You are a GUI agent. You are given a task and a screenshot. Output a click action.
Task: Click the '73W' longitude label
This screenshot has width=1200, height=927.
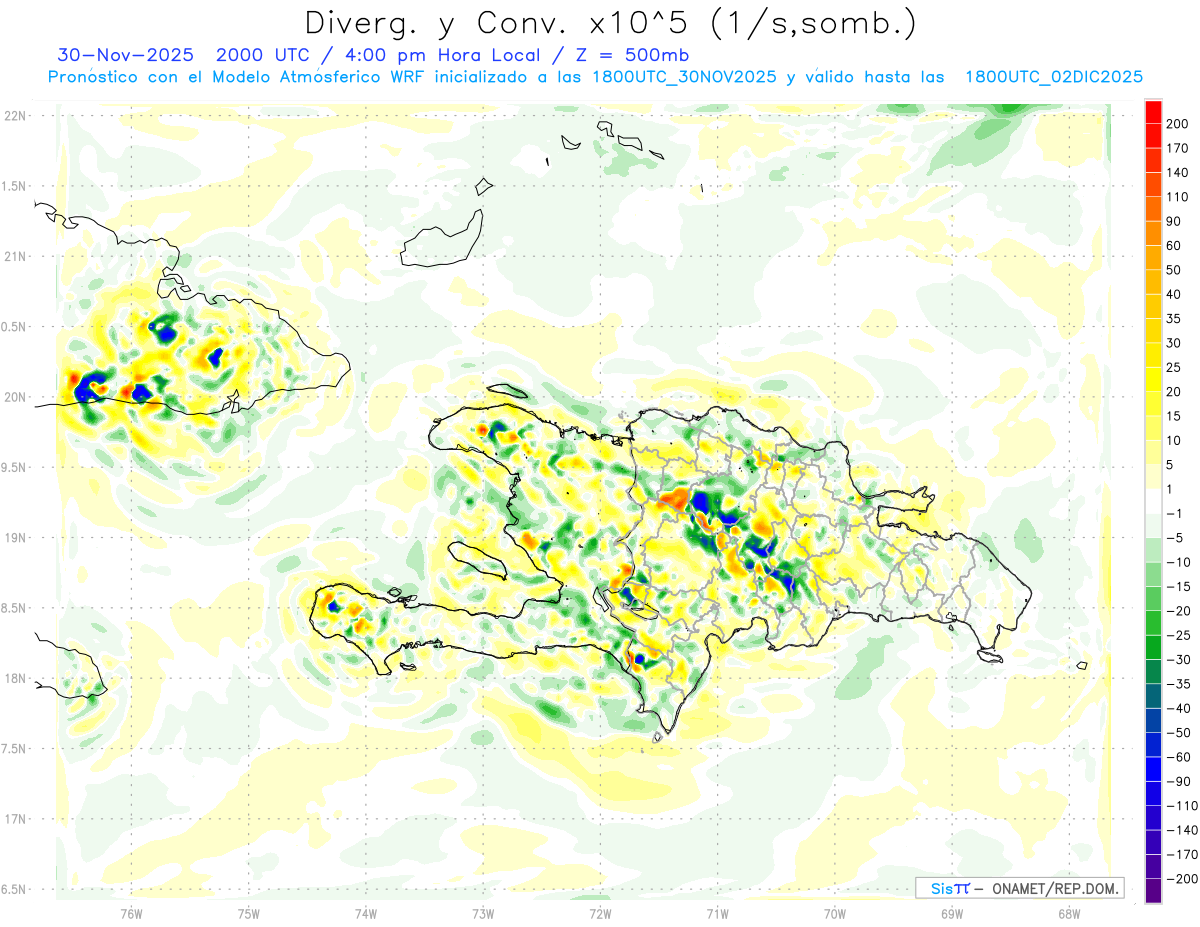(483, 913)
